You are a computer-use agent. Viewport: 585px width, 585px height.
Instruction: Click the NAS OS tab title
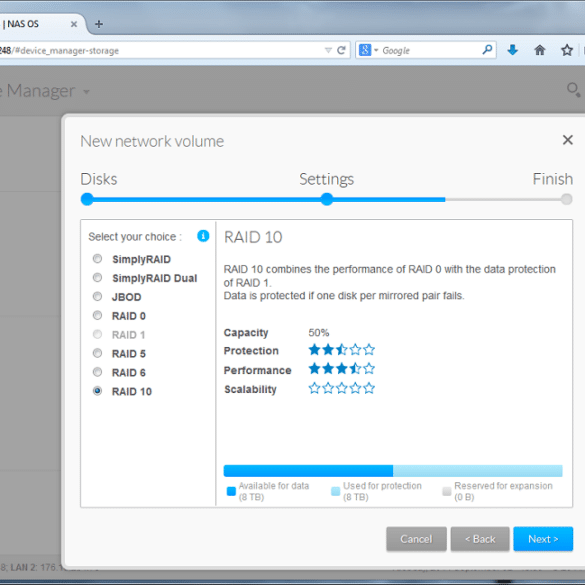[x=23, y=24]
